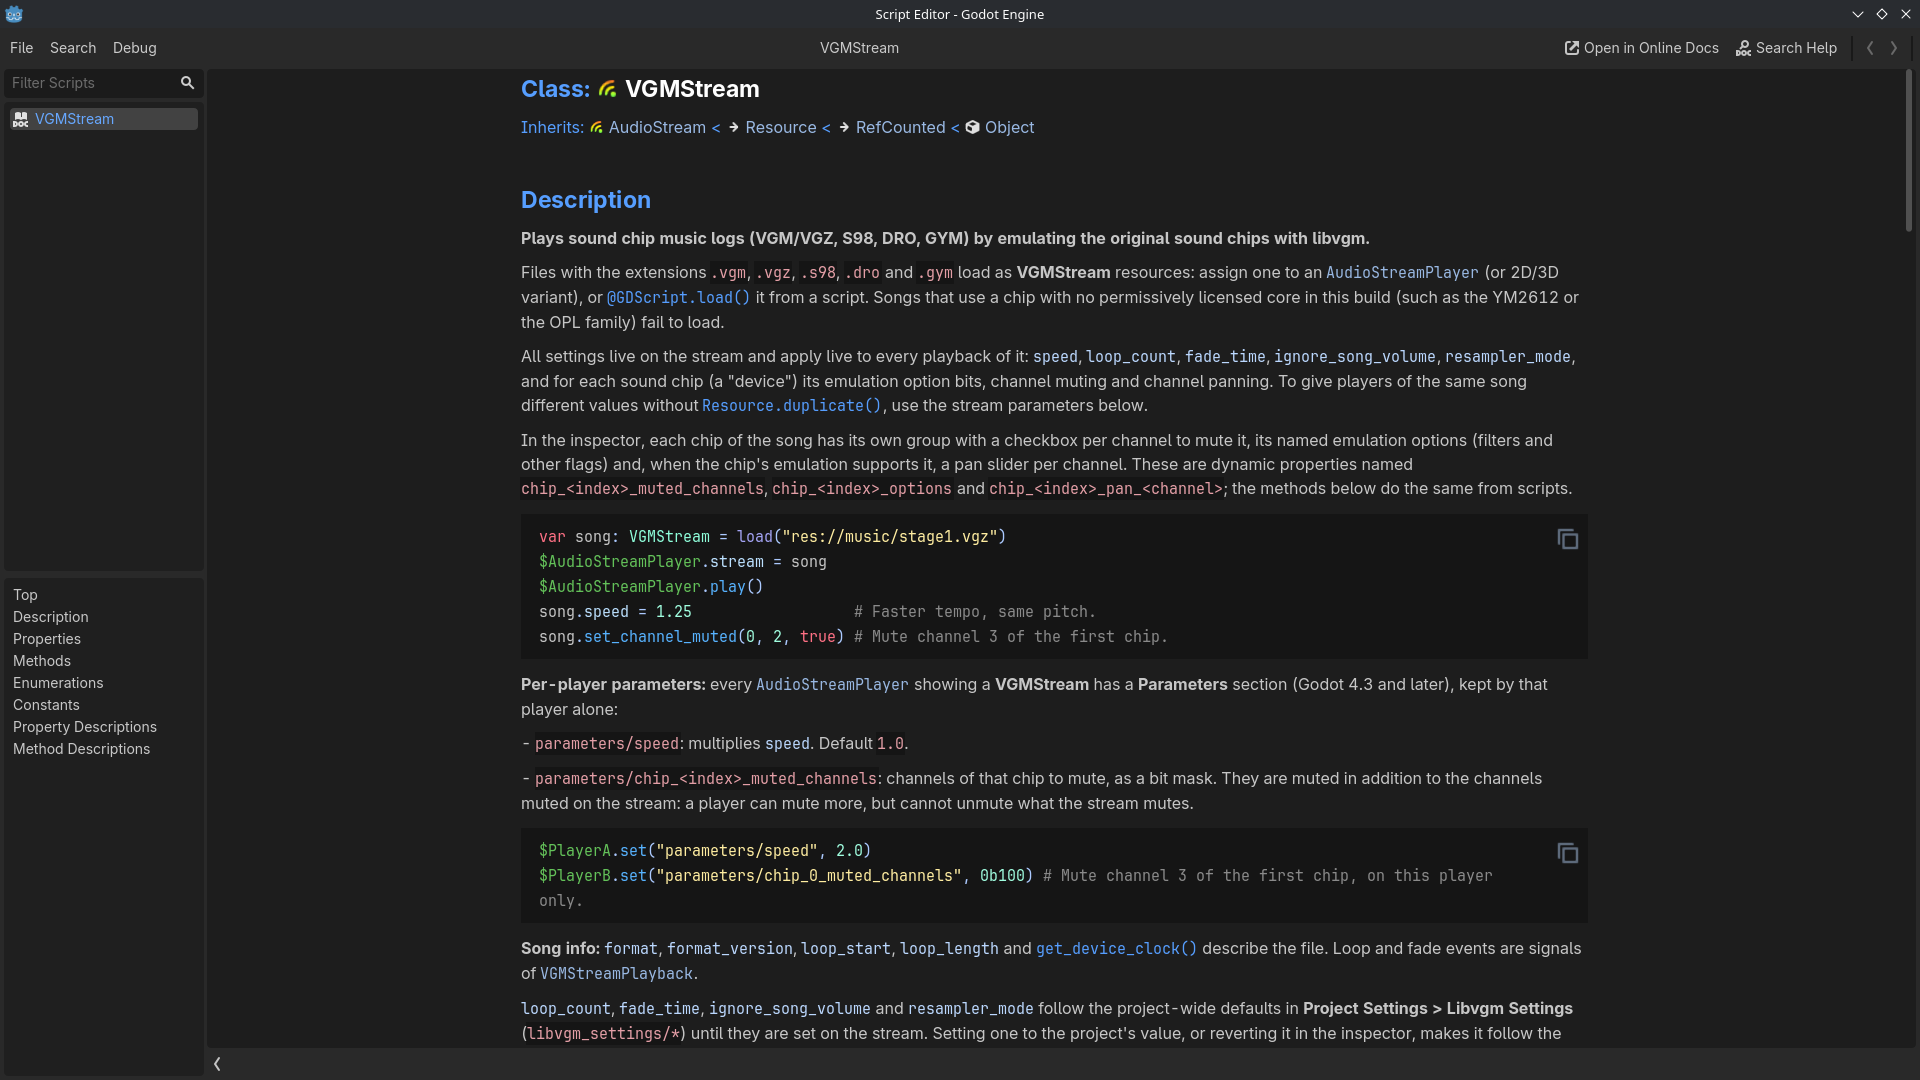Open the title bar dropdown arrow
1920x1080 pixels.
click(1857, 14)
